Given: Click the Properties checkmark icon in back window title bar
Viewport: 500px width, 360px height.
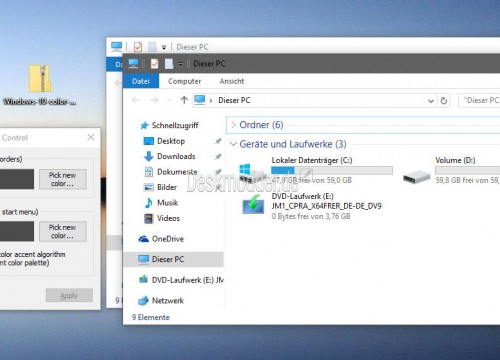Looking at the screenshot, I should 138,47.
